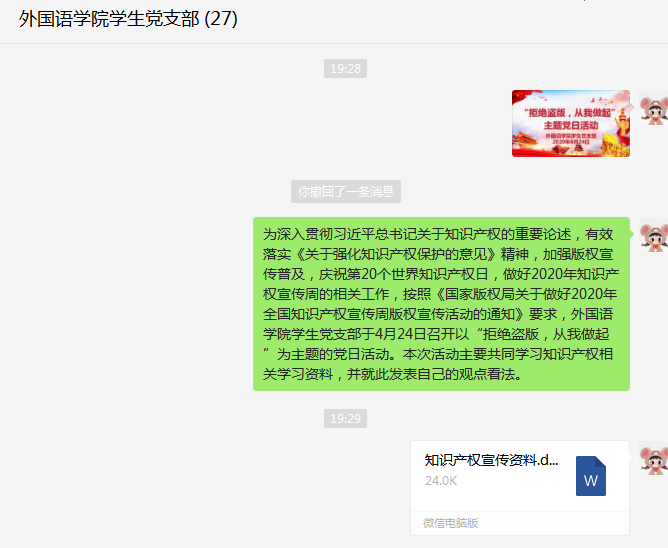Viewport: 668px width, 548px height.
Task: Open the Word document icon in file card
Action: click(x=590, y=476)
